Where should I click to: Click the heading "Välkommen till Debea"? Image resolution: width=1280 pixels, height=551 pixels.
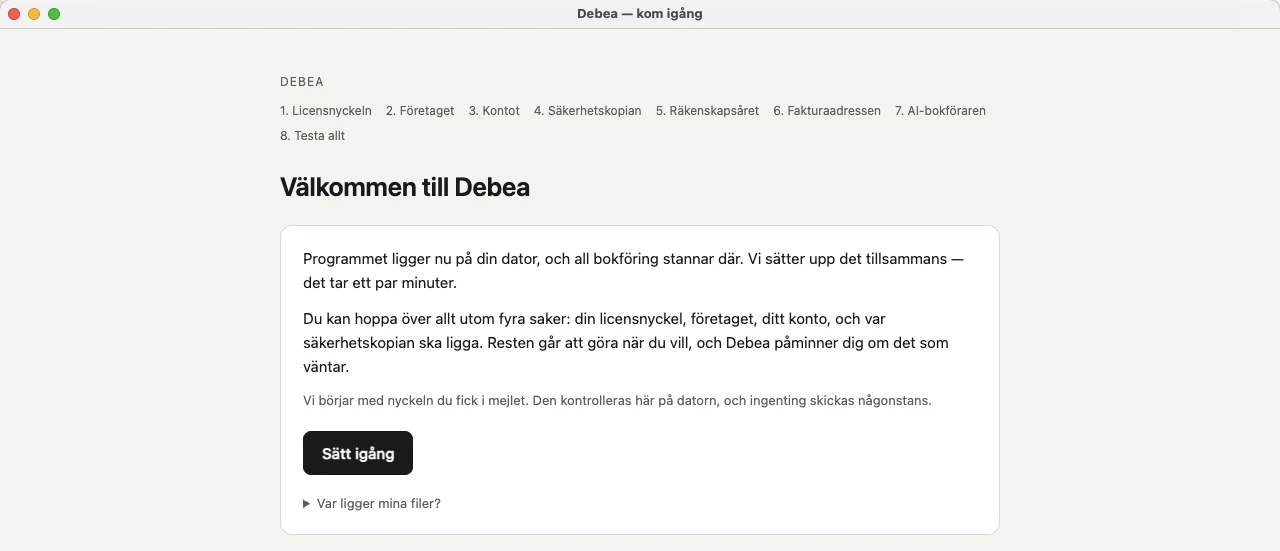pos(405,187)
